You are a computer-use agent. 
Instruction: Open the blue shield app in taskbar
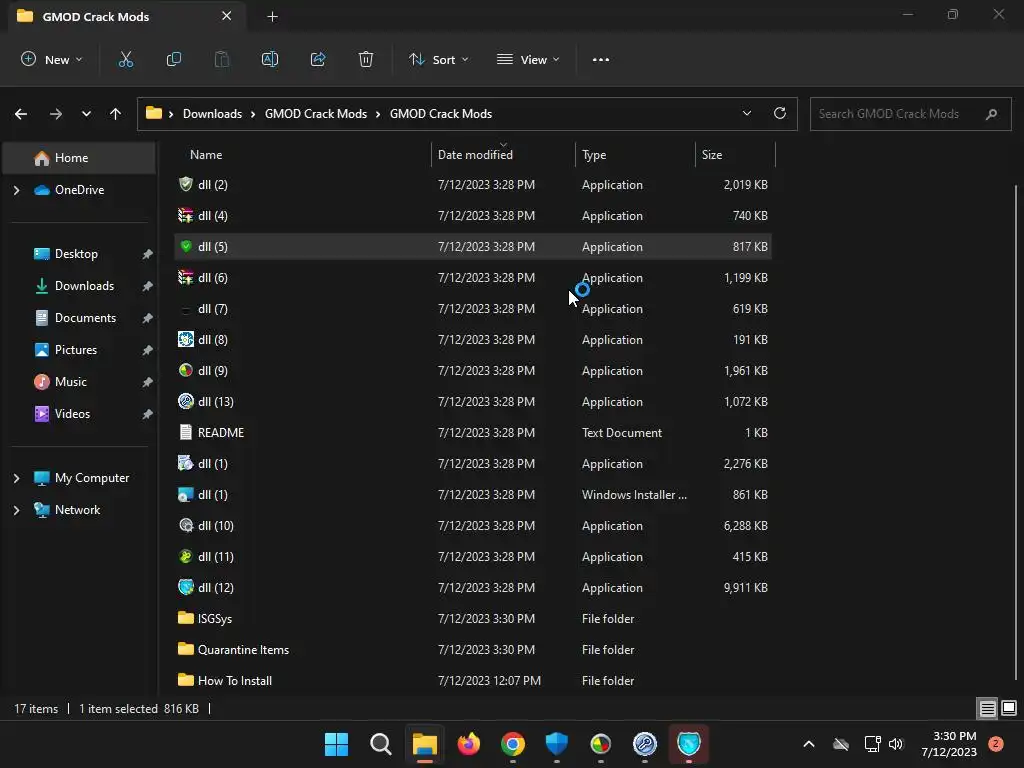tap(556, 744)
